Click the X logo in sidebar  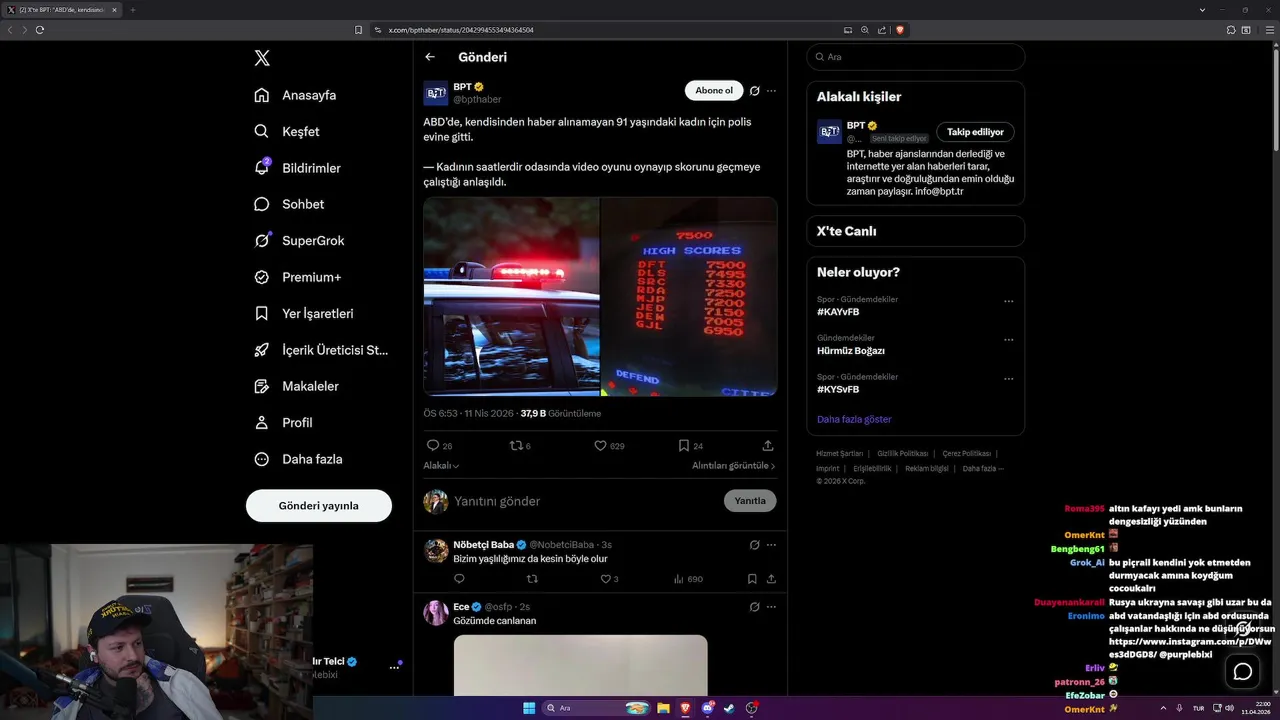[x=262, y=58]
